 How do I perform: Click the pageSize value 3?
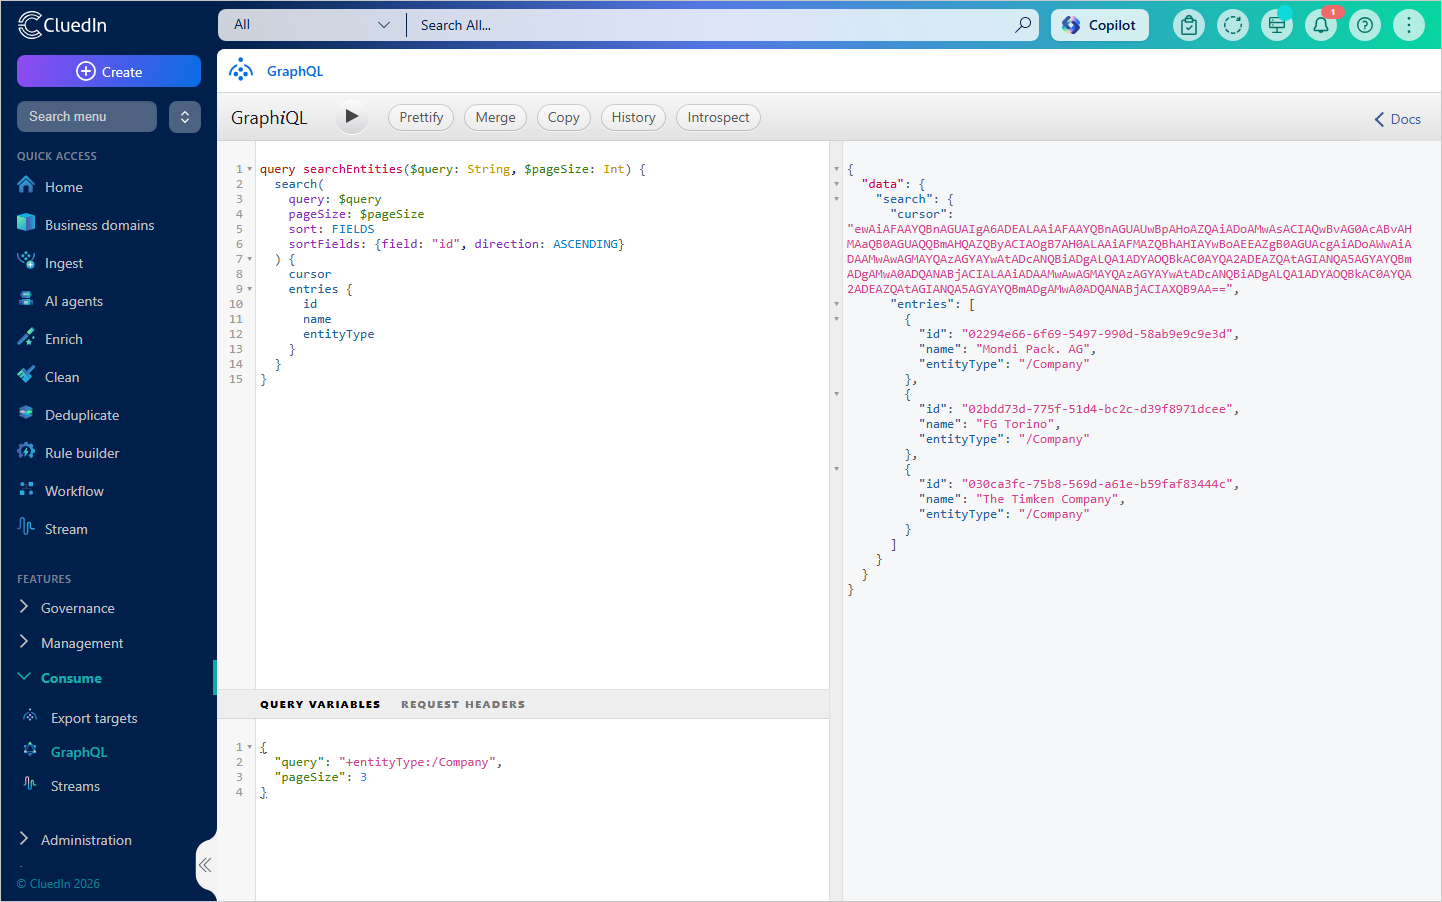coord(364,777)
